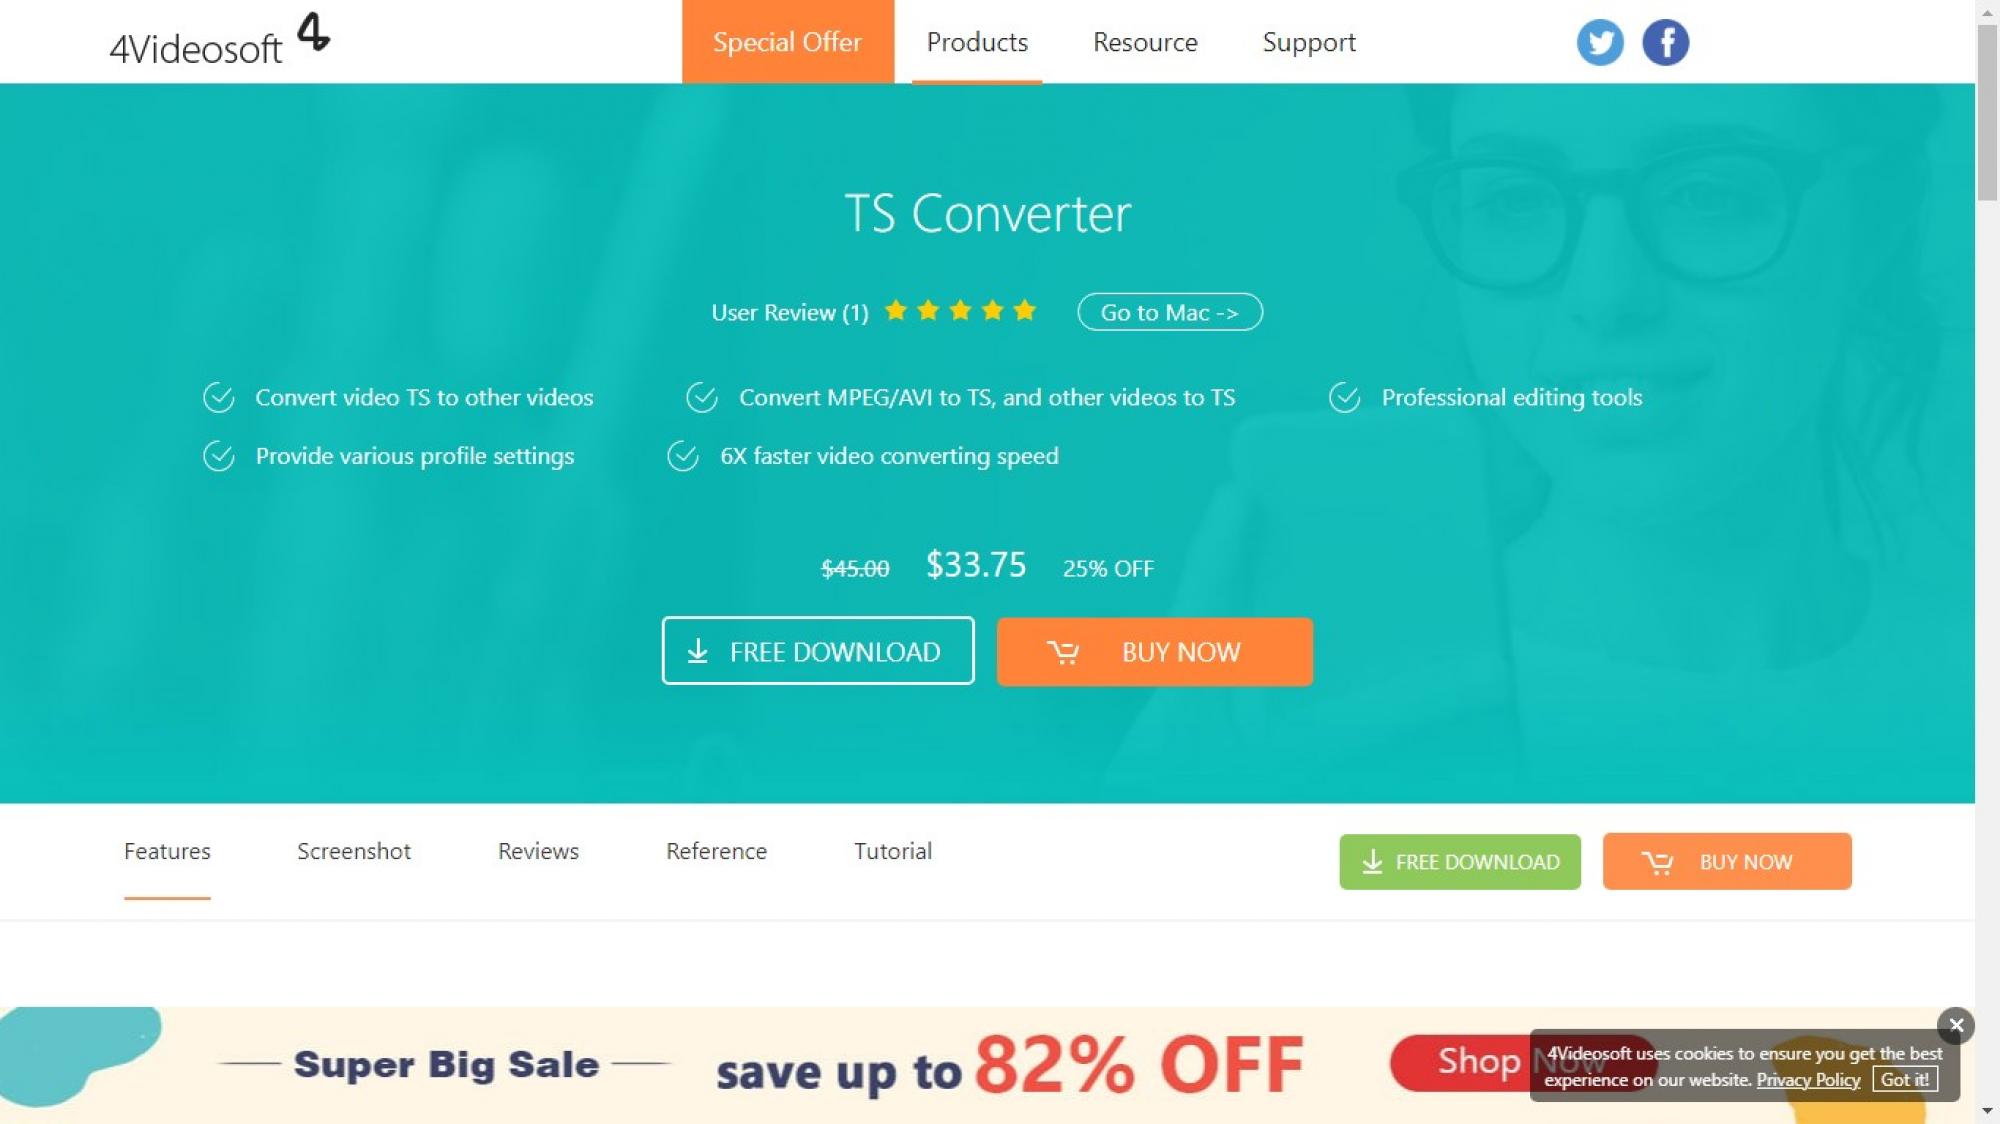2000x1124 pixels.
Task: Click the Twitter social media icon
Action: point(1600,41)
